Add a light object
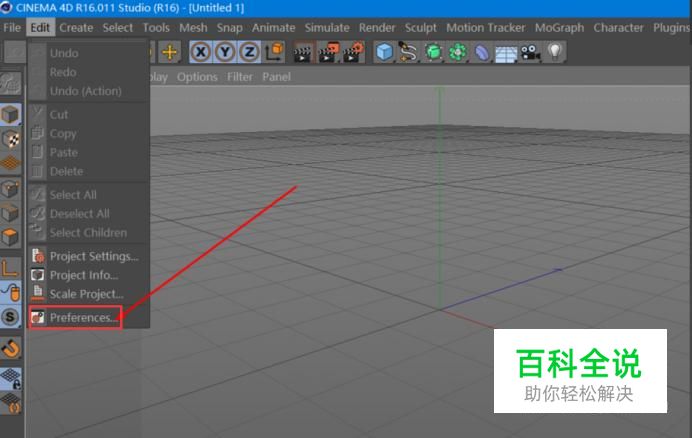The width and height of the screenshot is (692, 438). (555, 52)
